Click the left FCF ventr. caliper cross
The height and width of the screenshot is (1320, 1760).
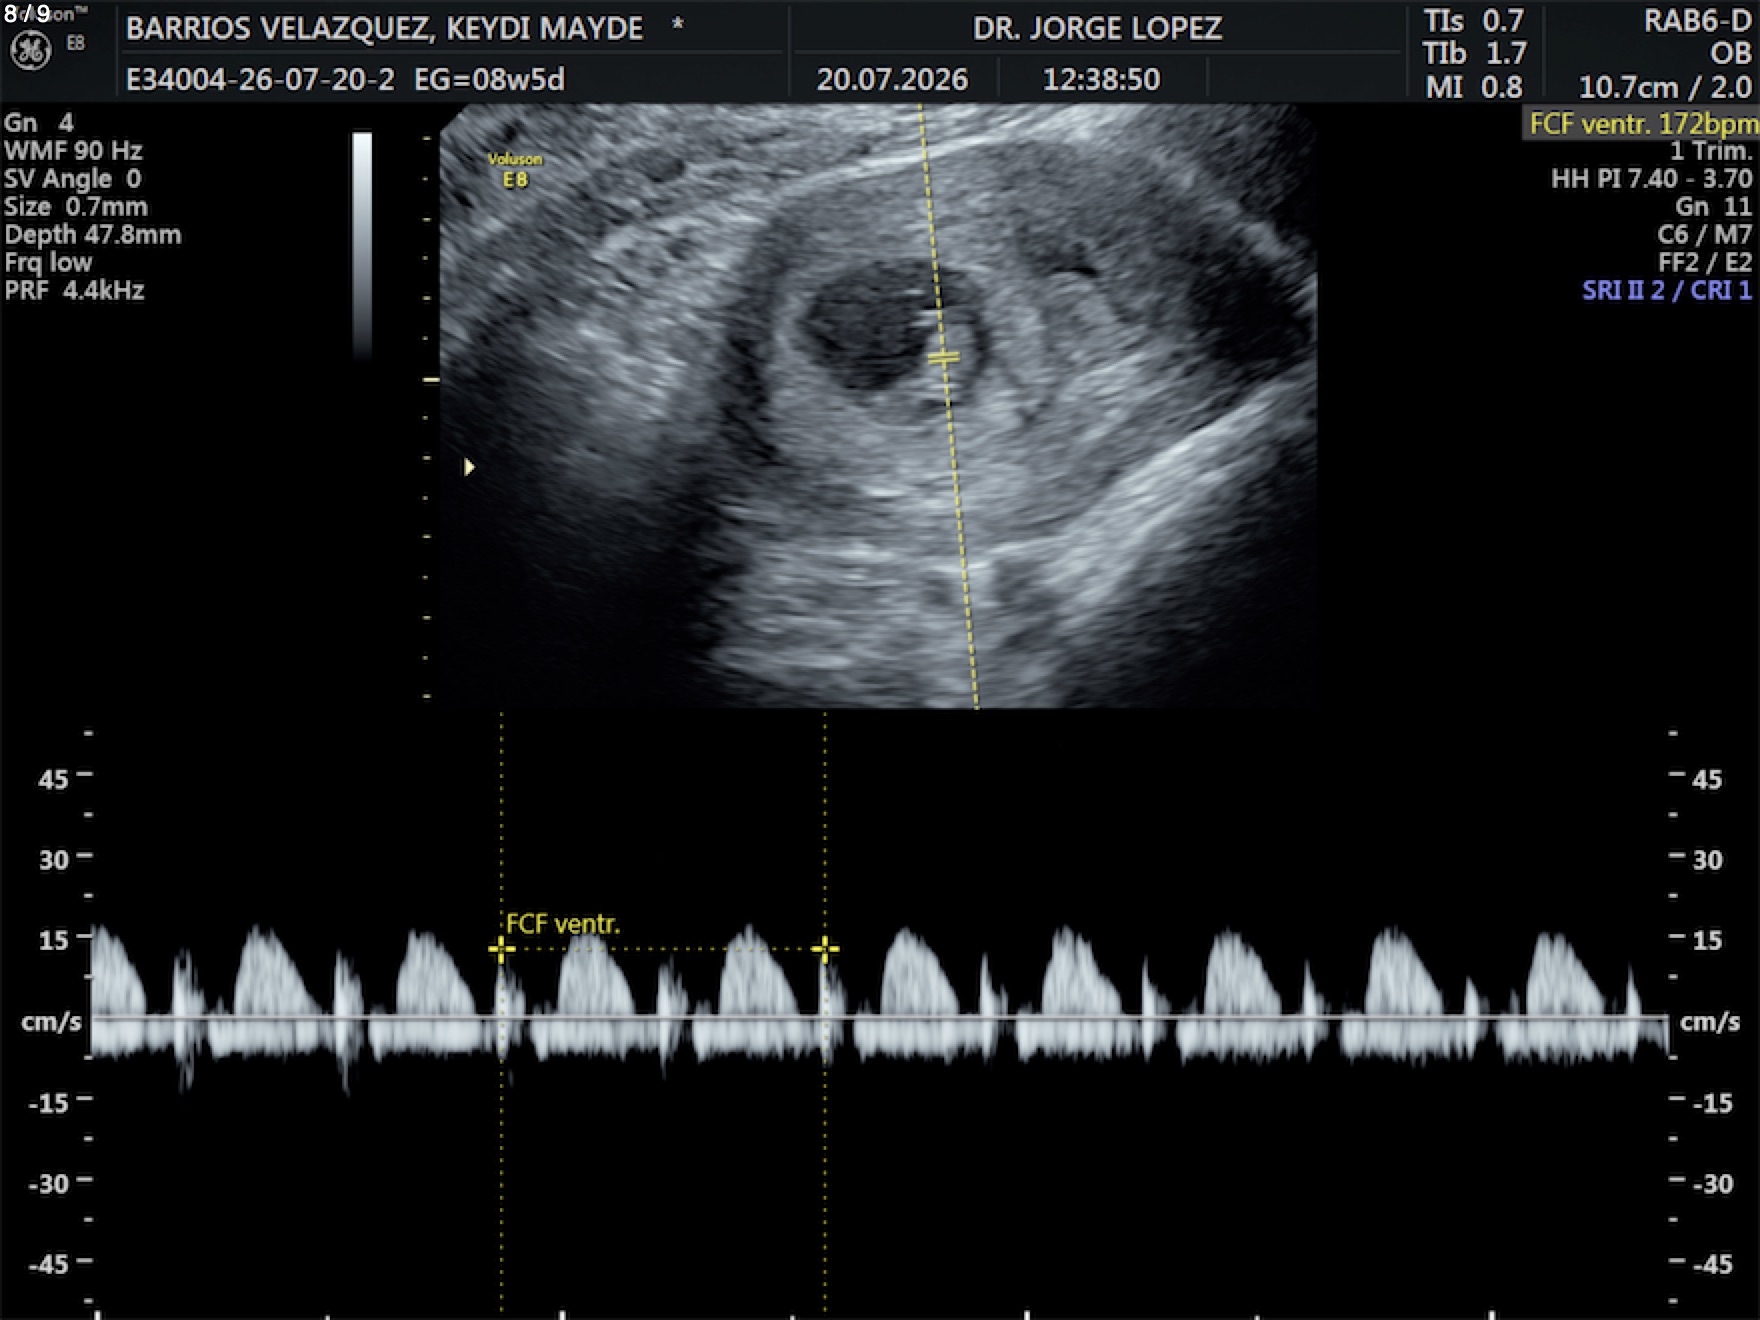[501, 948]
